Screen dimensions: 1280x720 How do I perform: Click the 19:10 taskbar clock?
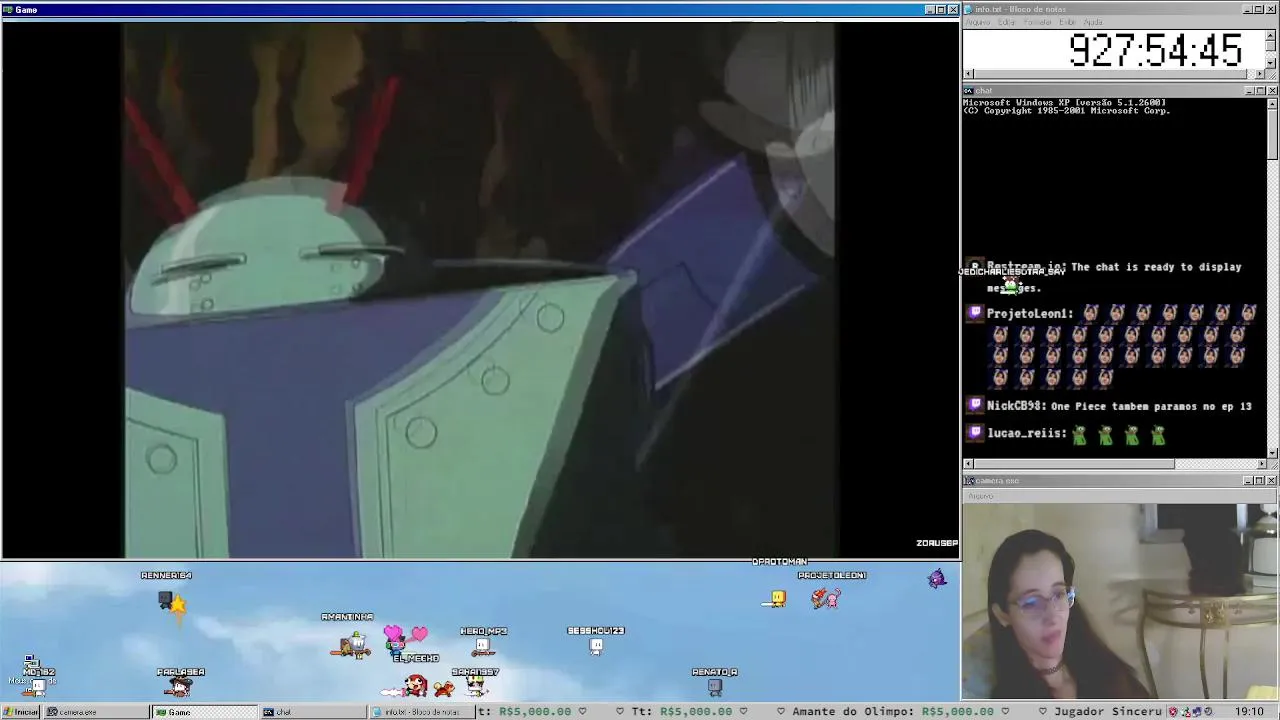coord(1249,712)
